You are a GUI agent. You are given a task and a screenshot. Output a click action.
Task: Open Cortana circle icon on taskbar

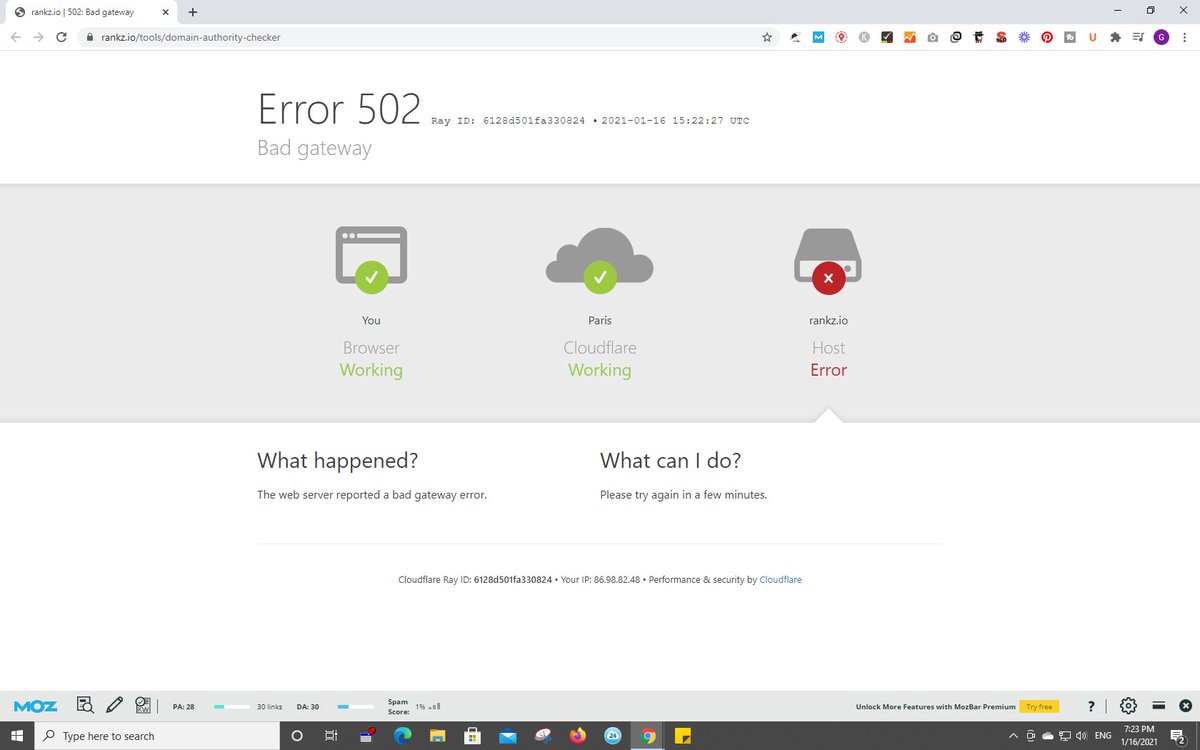click(x=297, y=736)
